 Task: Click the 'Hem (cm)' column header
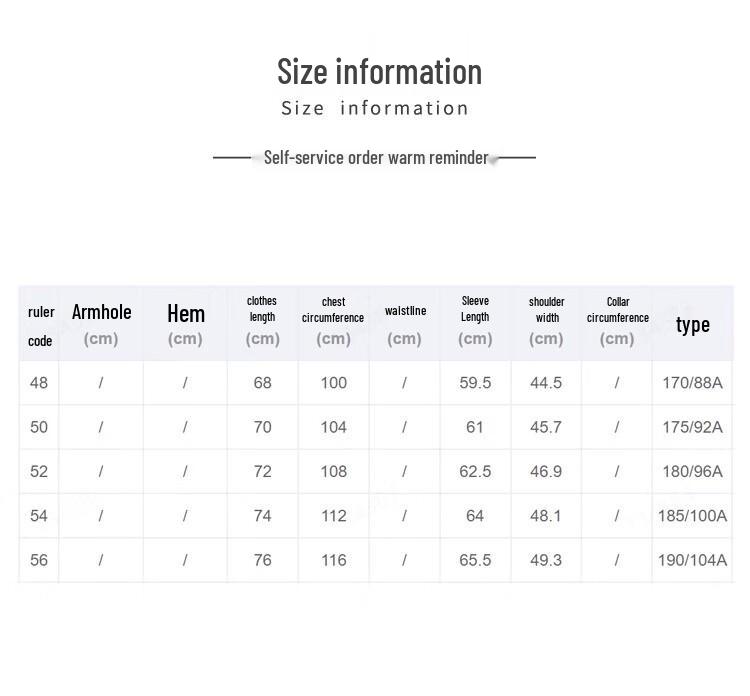pyautogui.click(x=186, y=325)
